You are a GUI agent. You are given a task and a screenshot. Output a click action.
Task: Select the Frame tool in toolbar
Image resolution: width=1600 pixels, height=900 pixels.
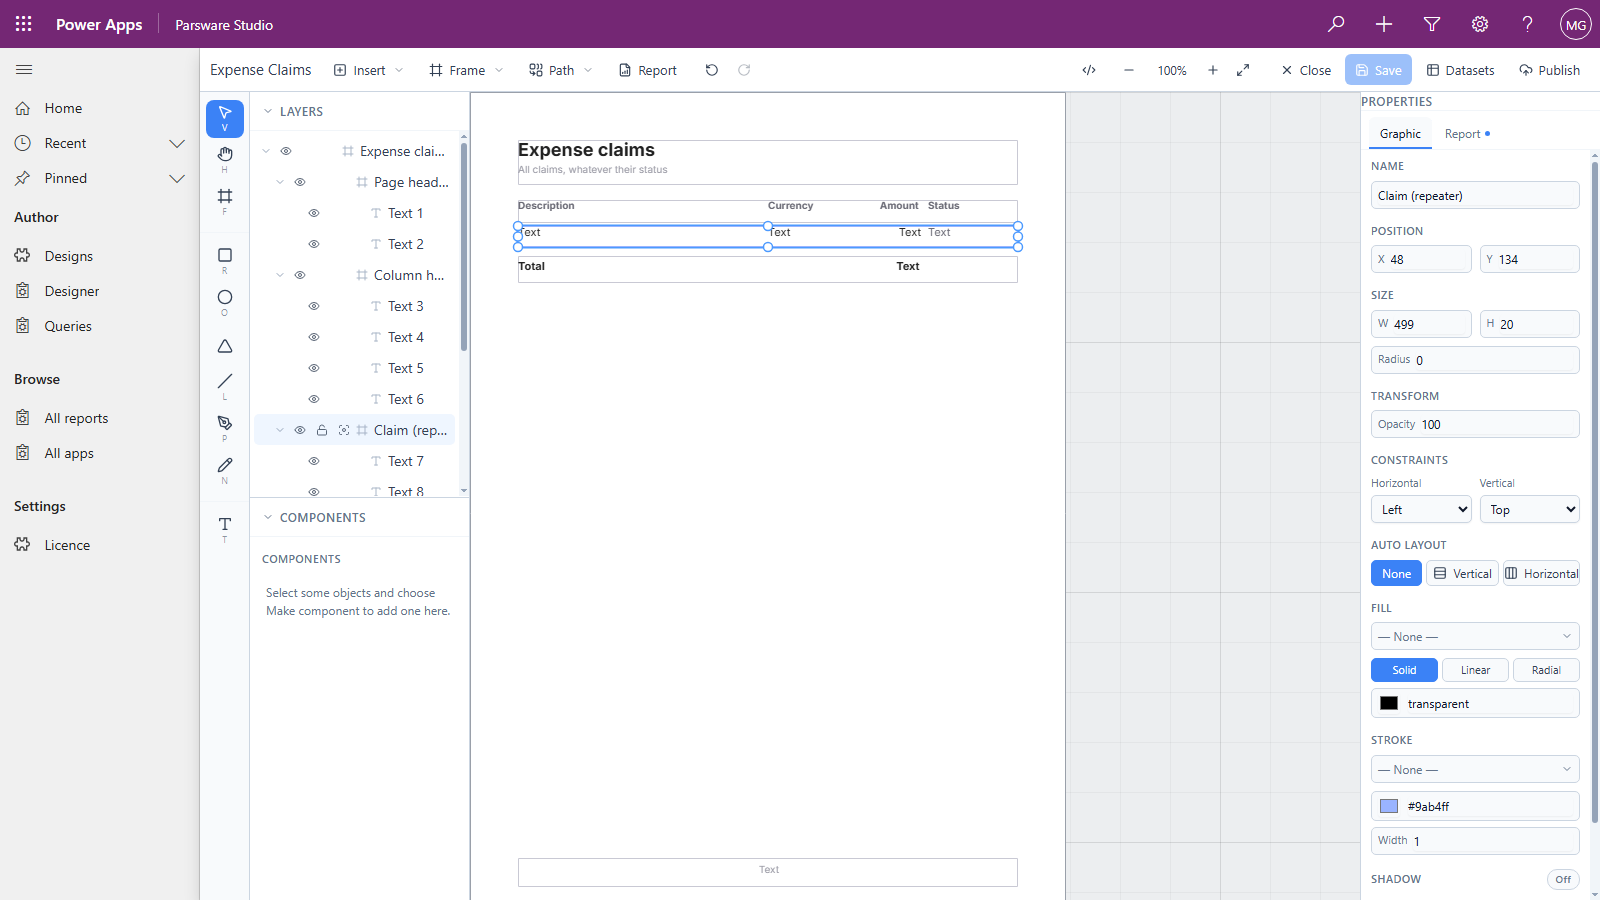(225, 201)
